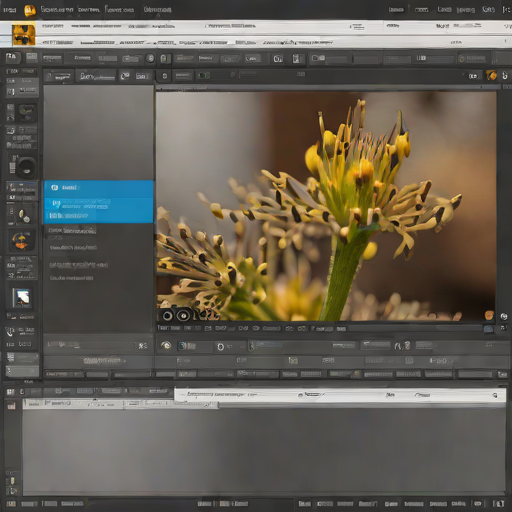
Task: Click the white bar above the timeline area
Action: pos(340,395)
